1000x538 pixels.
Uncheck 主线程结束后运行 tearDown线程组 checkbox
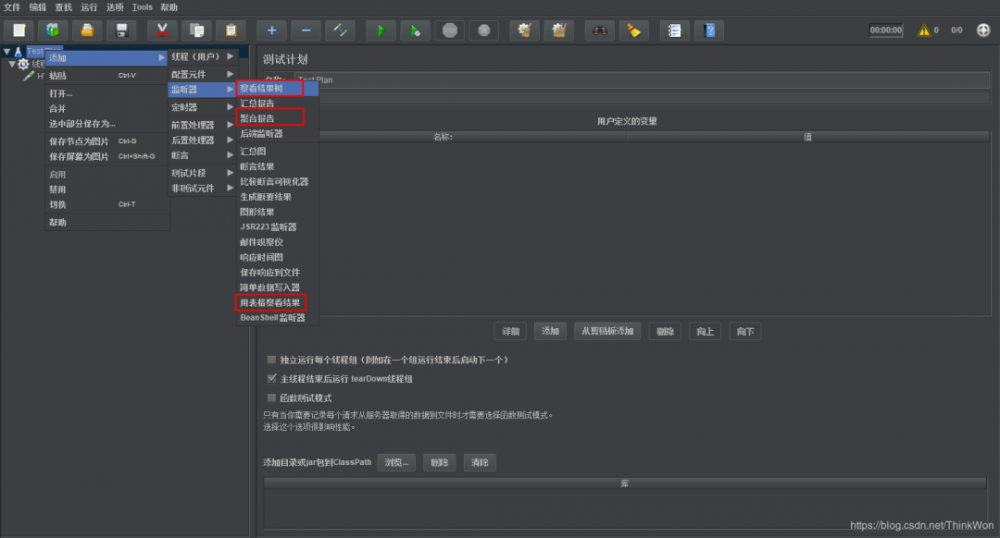click(272, 379)
